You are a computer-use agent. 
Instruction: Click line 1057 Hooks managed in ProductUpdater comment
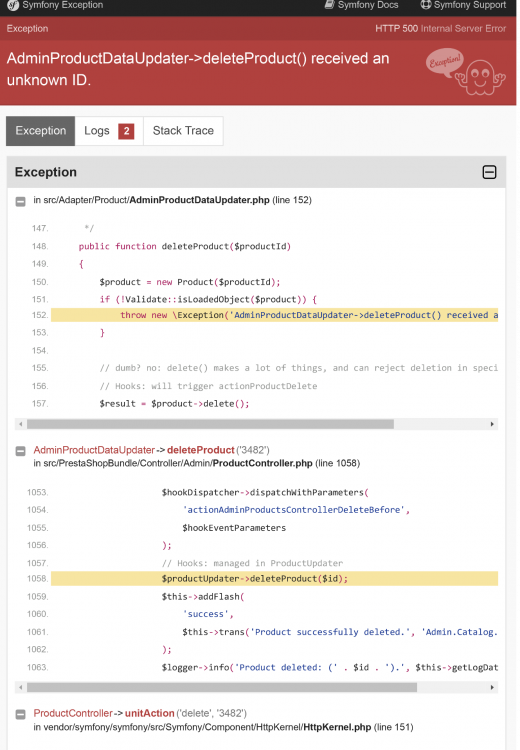252,563
